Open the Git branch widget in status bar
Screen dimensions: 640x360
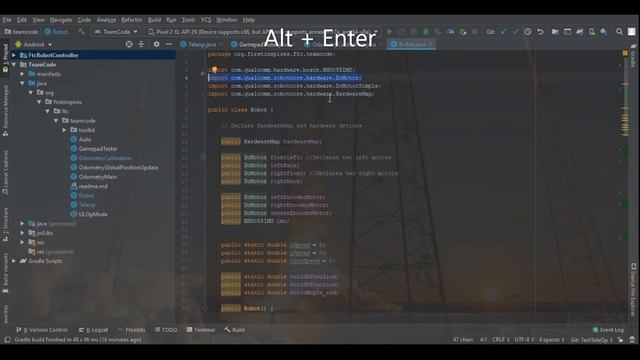click(x=591, y=340)
